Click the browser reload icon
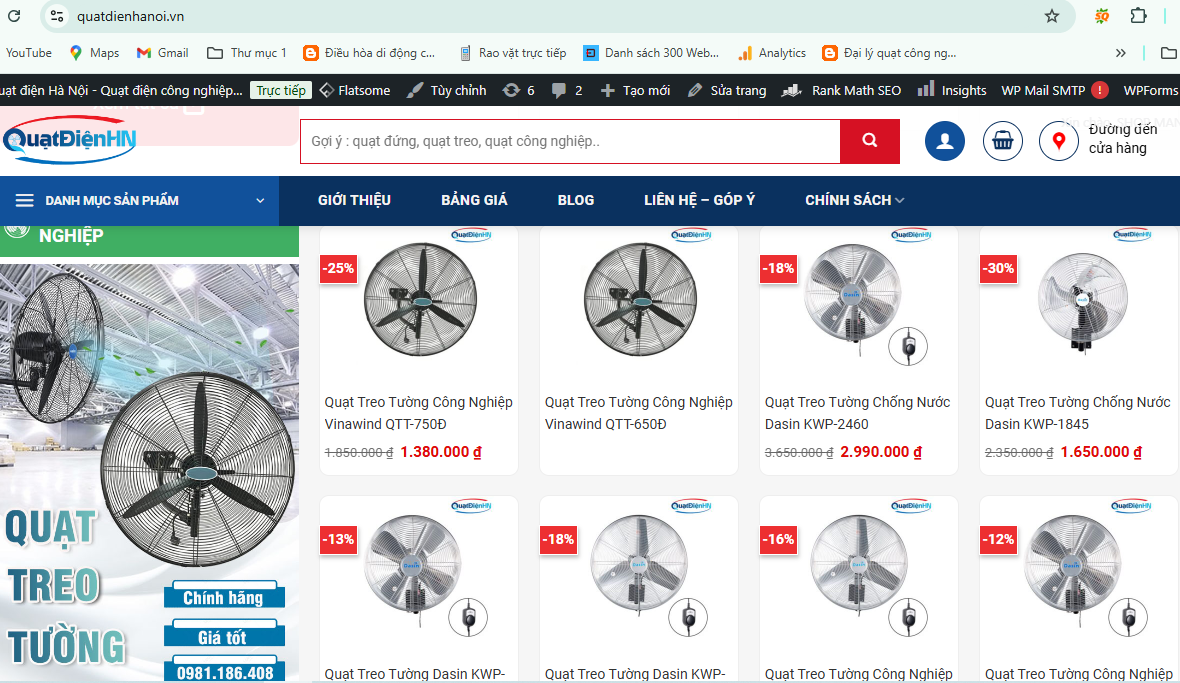This screenshot has width=1180, height=683. click(14, 16)
